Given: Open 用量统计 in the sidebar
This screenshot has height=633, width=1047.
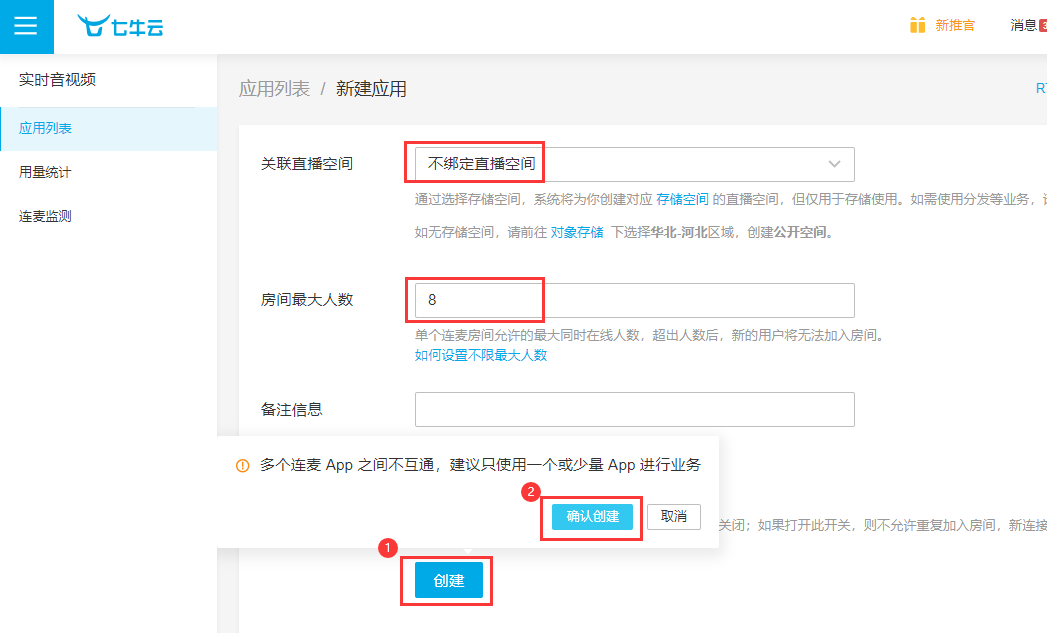Looking at the screenshot, I should [45, 172].
